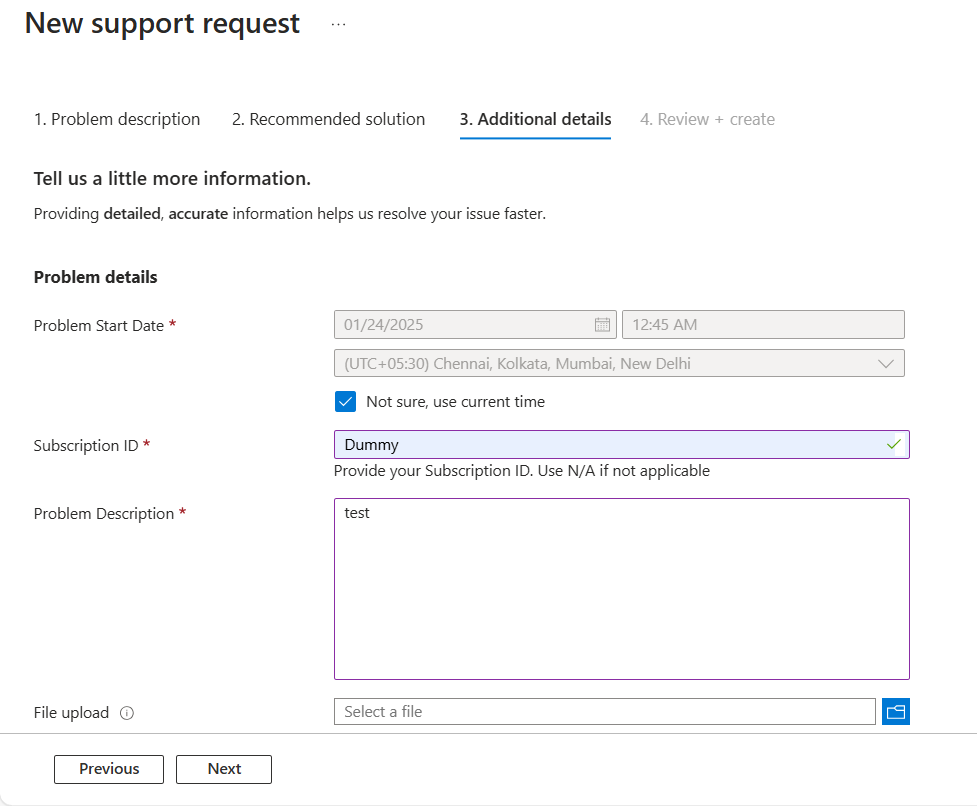Viewport: 977px width, 806px height.
Task: Click the Previous button
Action: [109, 769]
